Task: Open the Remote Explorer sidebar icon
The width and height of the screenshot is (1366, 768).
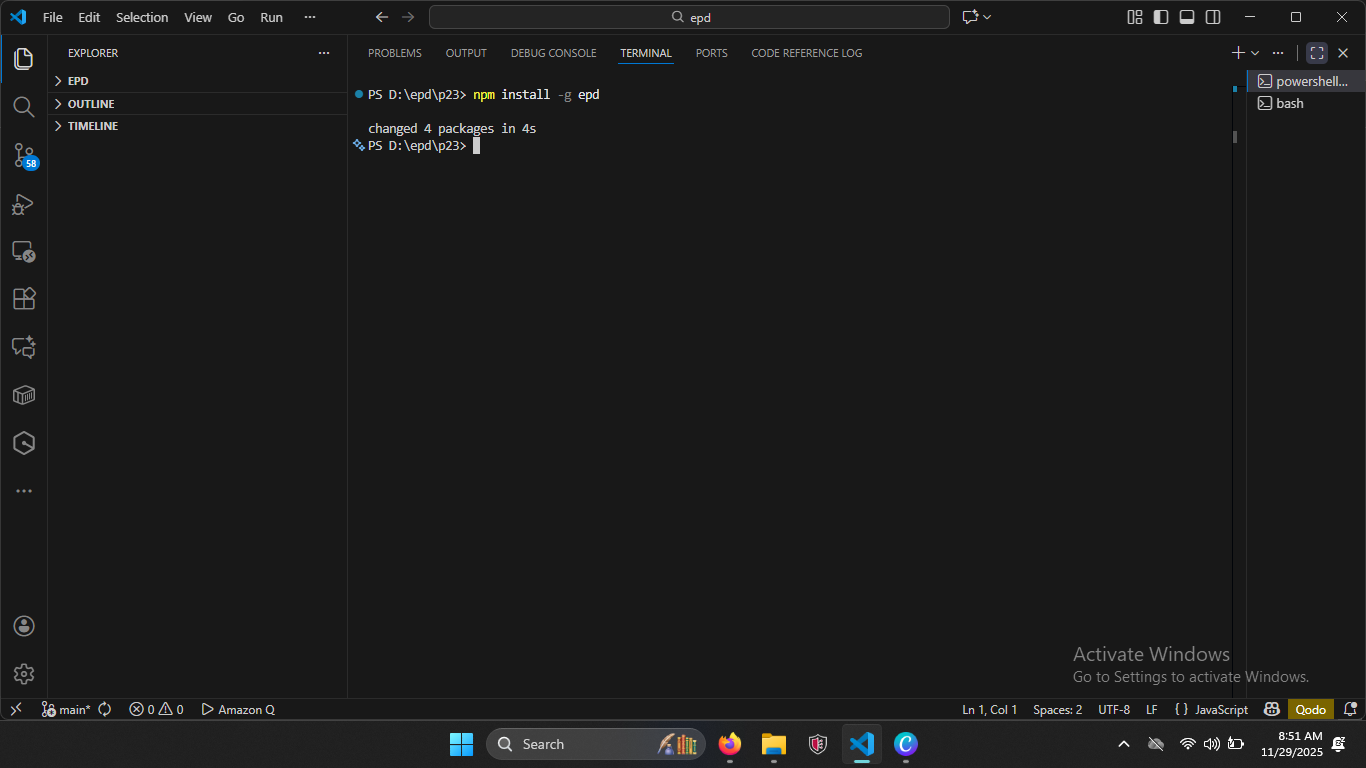Action: pyautogui.click(x=24, y=251)
